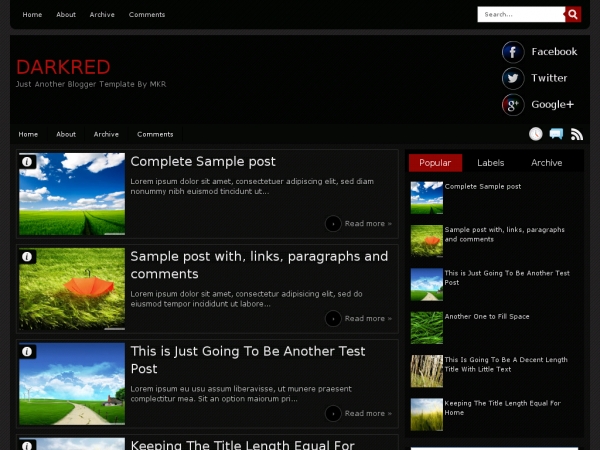600x450 pixels.
Task: Open the blue sky field post image
Action: 72,194
